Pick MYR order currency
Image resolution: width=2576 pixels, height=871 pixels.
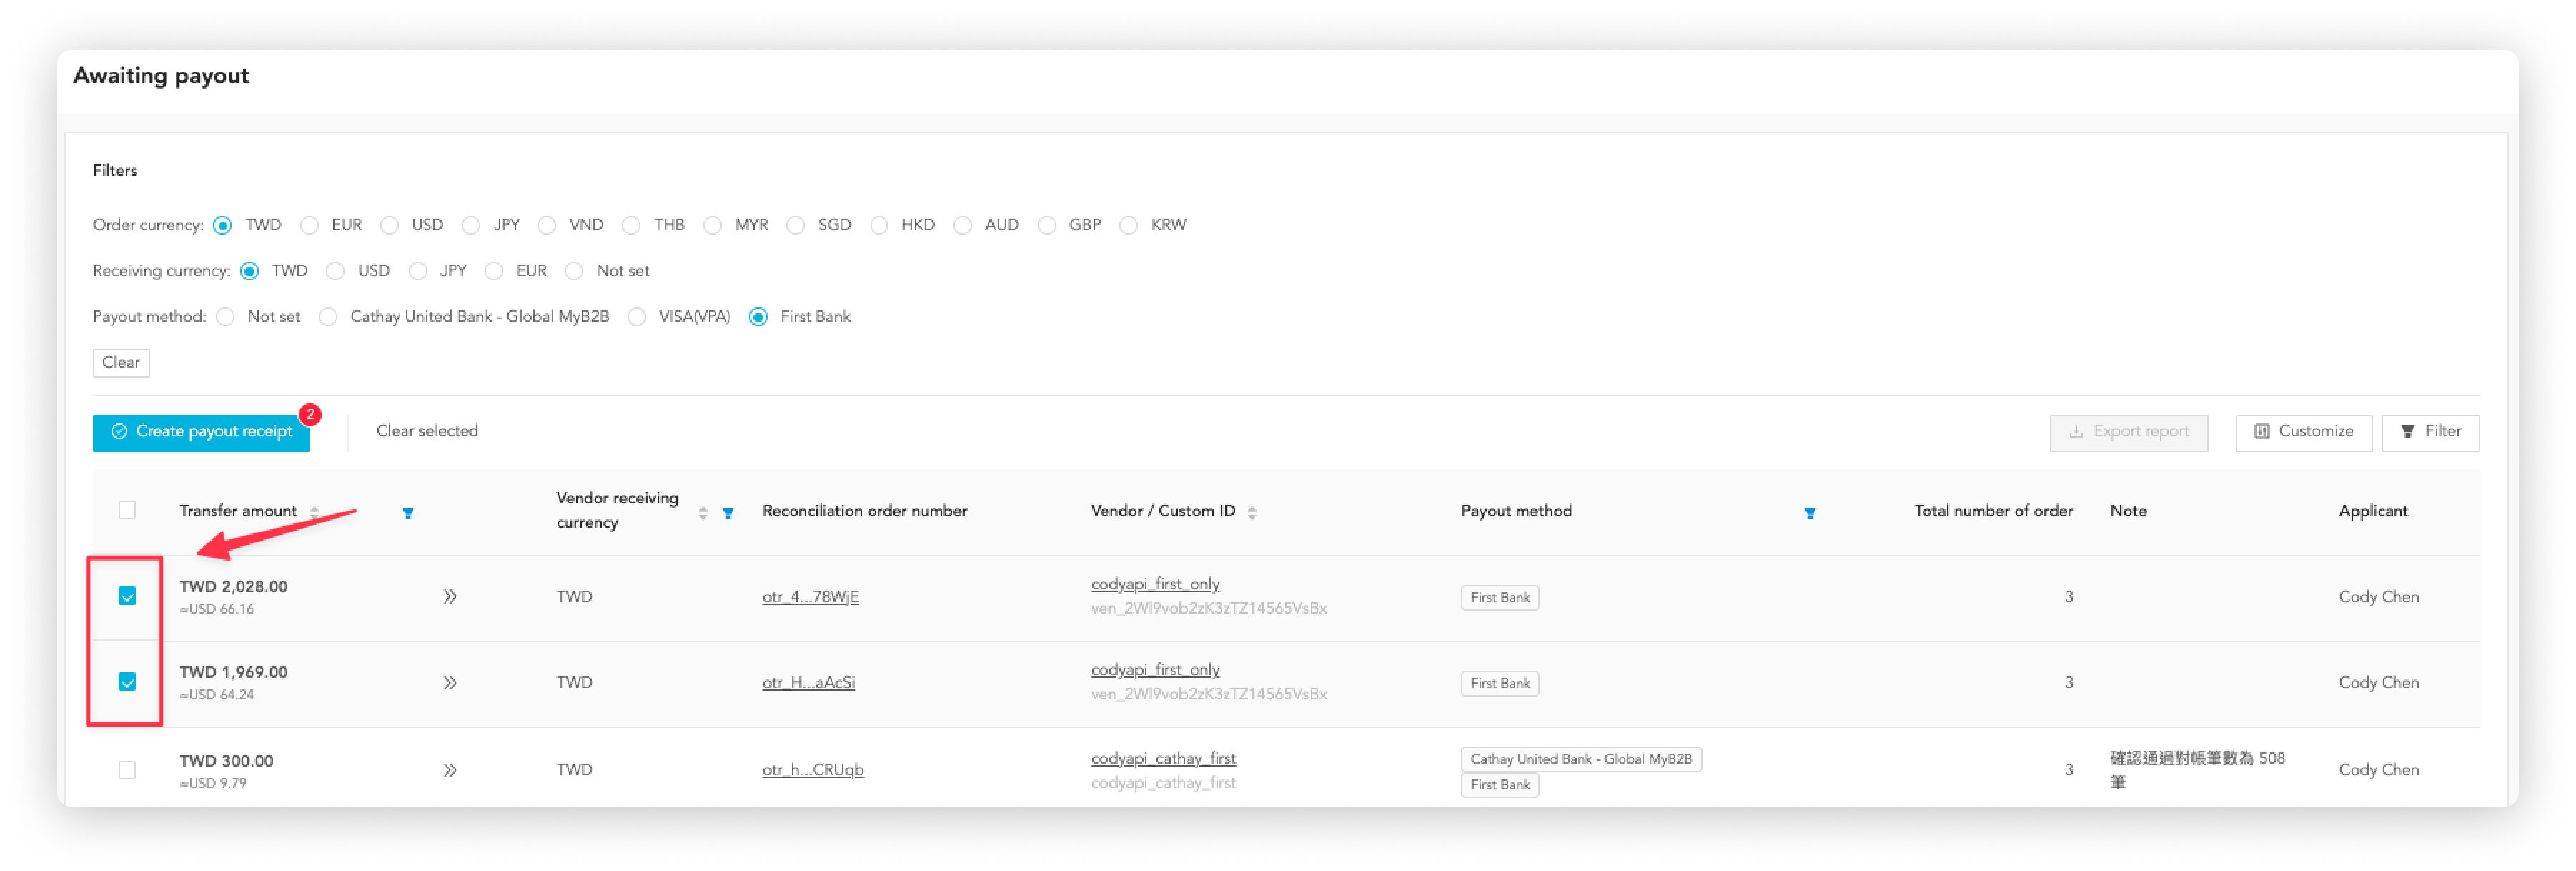(x=713, y=226)
